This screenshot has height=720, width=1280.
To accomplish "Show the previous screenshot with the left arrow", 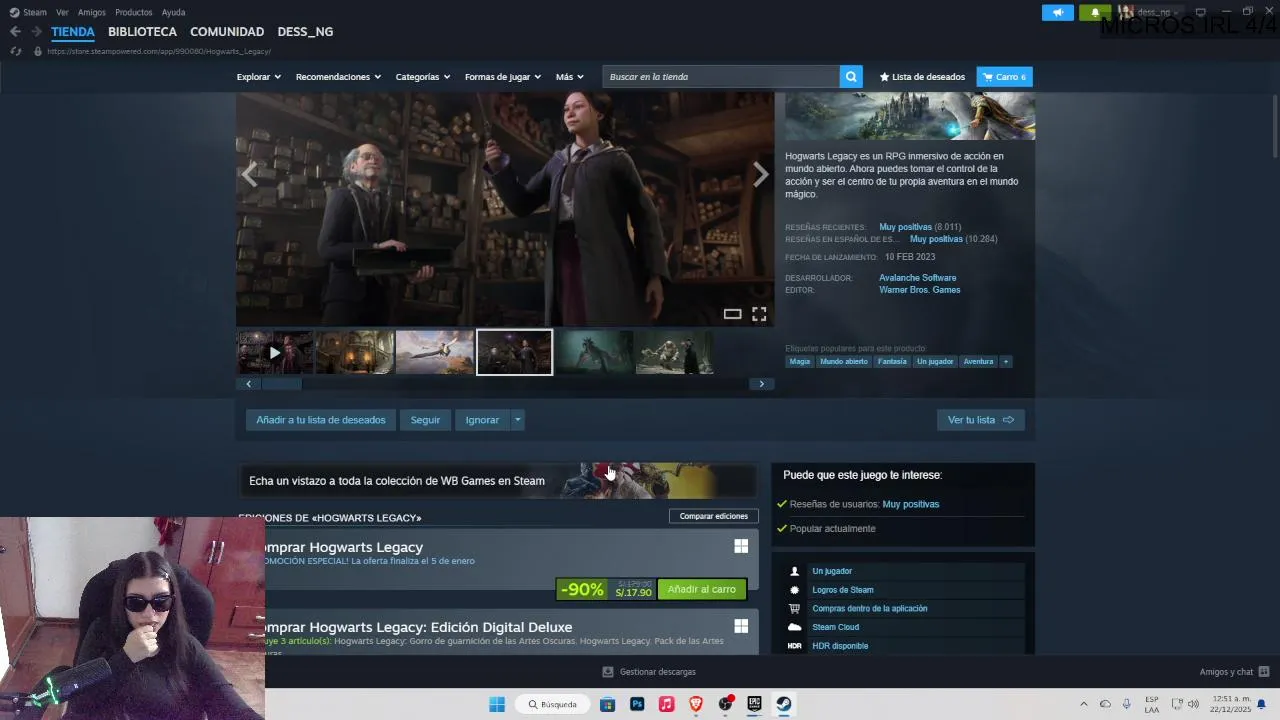I will click(x=249, y=175).
